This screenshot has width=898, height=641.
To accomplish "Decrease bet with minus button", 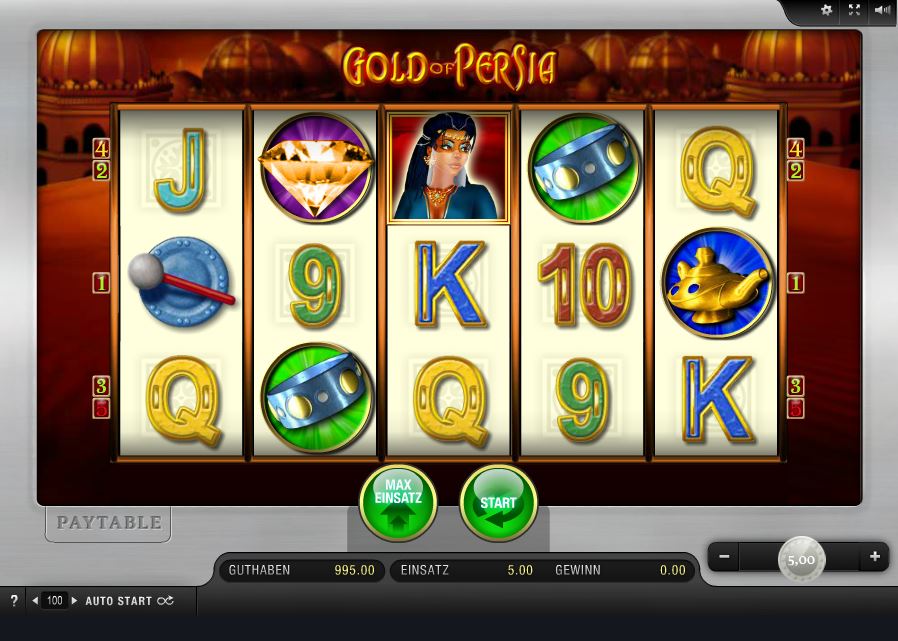I will point(724,557).
